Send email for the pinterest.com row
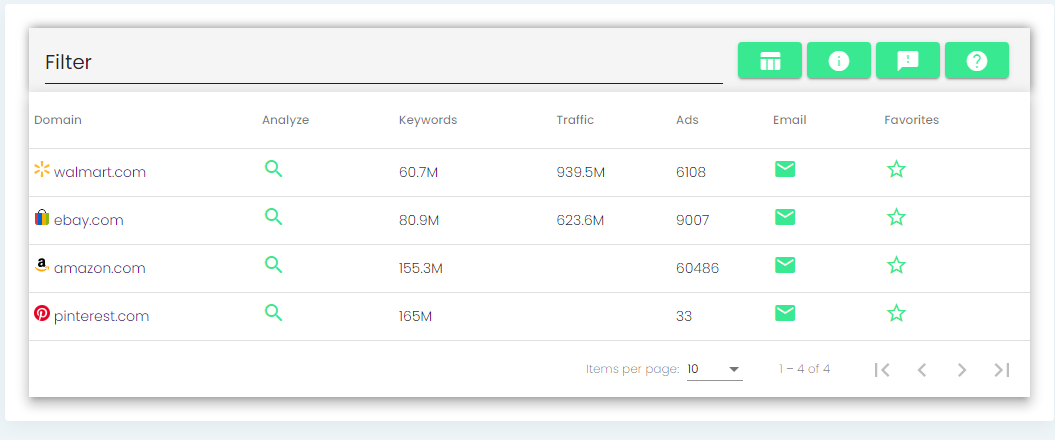The height and width of the screenshot is (440, 1055). pyautogui.click(x=785, y=313)
